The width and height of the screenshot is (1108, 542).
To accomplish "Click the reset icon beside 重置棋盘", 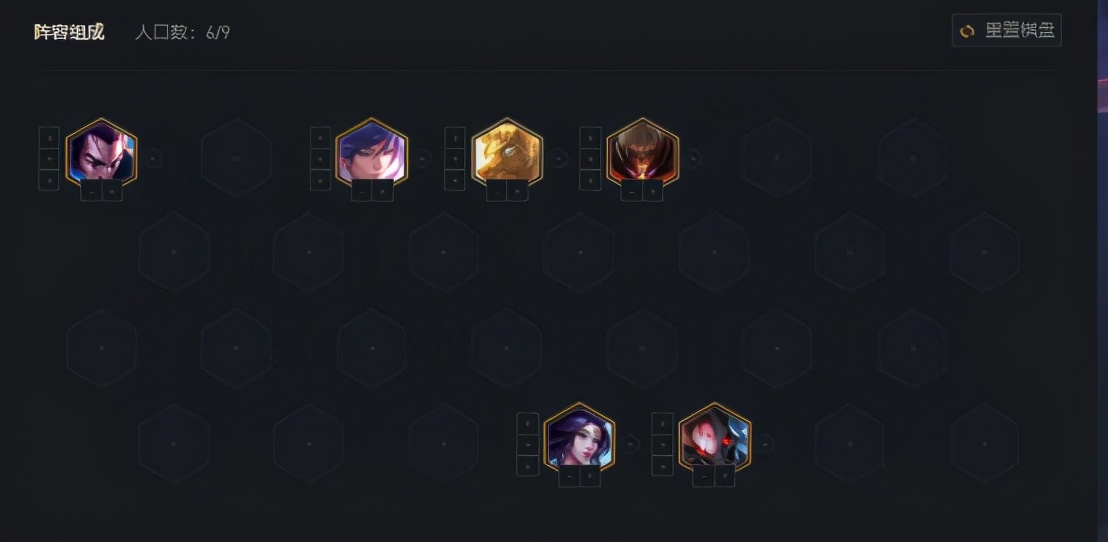I will pos(967,30).
